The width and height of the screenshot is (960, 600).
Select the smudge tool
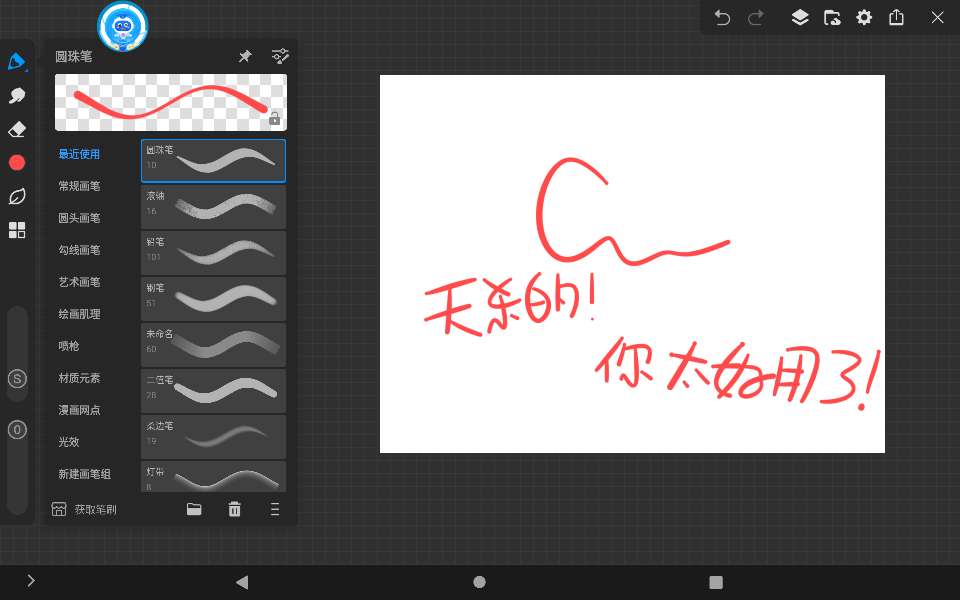pos(16,96)
